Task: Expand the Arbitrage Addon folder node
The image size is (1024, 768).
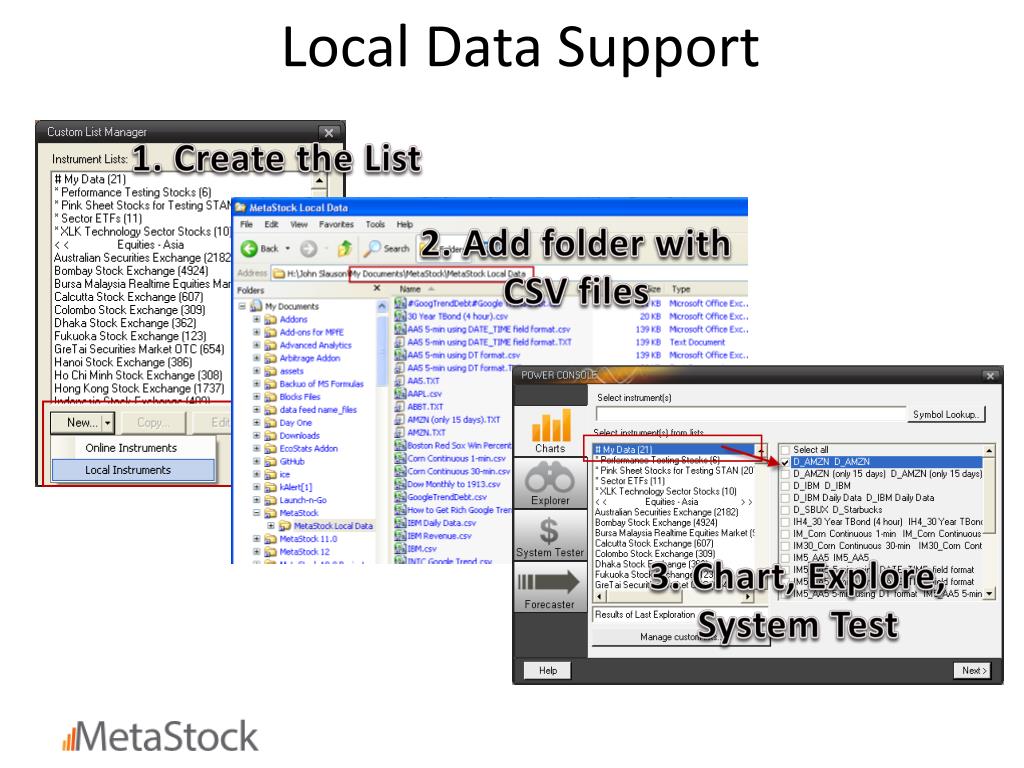Action: pyautogui.click(x=257, y=358)
